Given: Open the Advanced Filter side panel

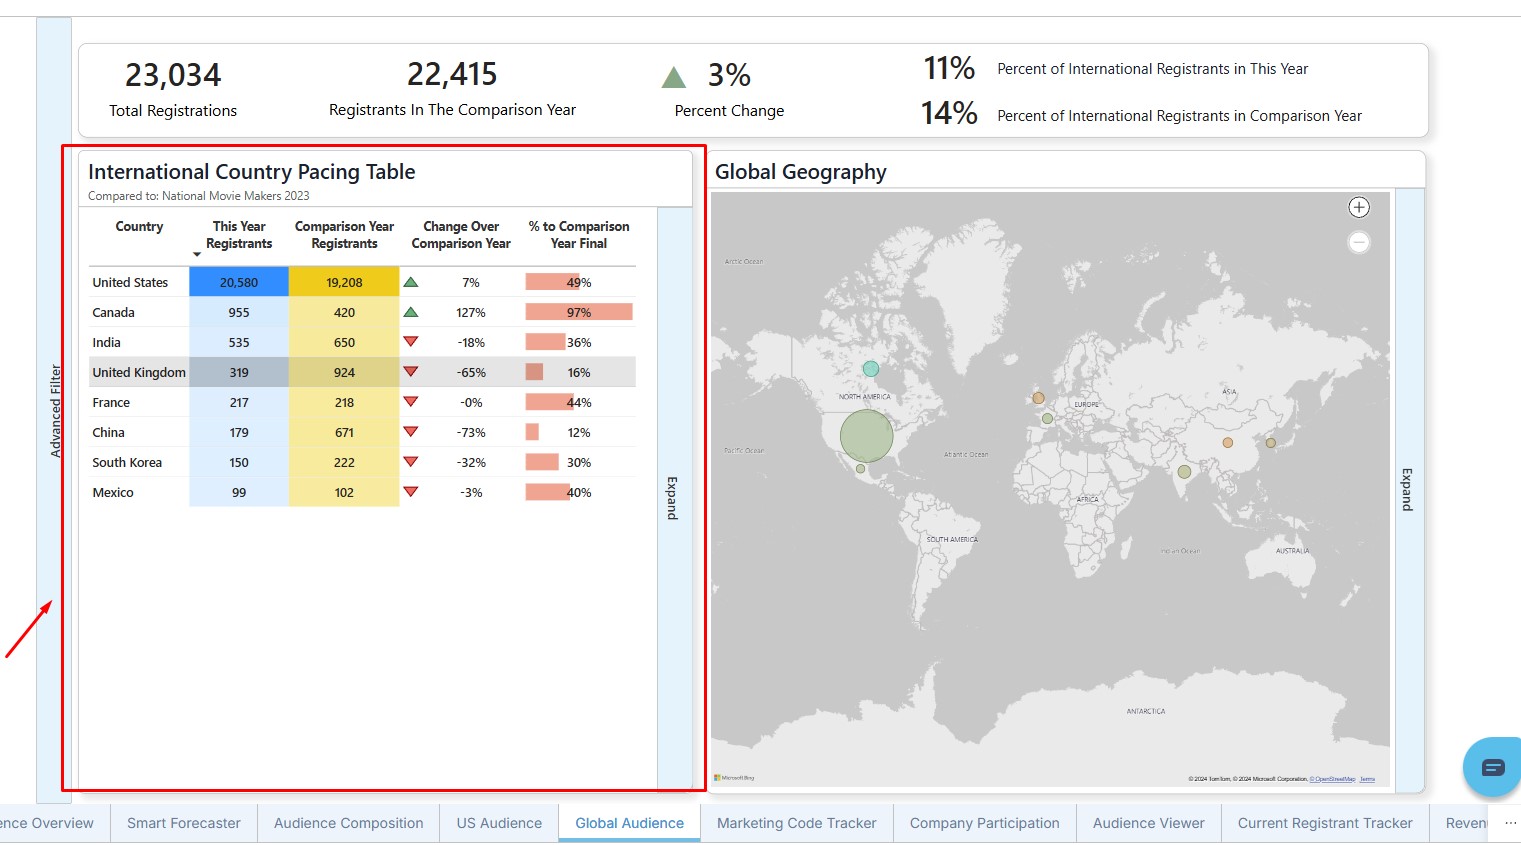Looking at the screenshot, I should 55,410.
